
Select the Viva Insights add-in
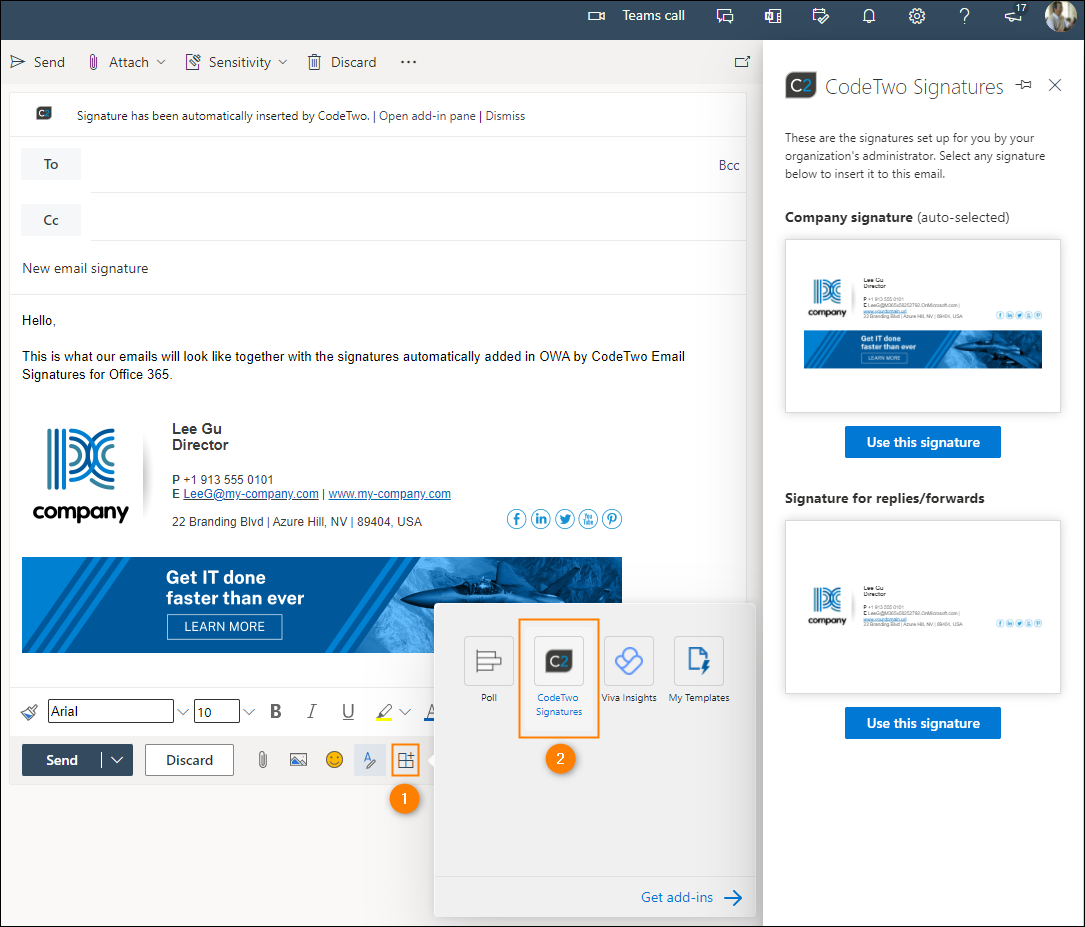(x=628, y=669)
